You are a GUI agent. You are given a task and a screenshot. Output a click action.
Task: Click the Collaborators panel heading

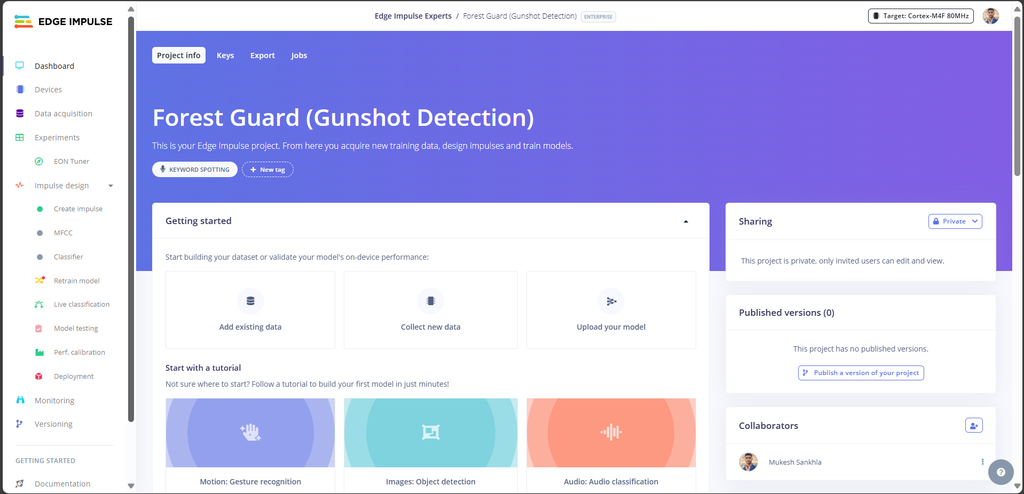tap(768, 426)
